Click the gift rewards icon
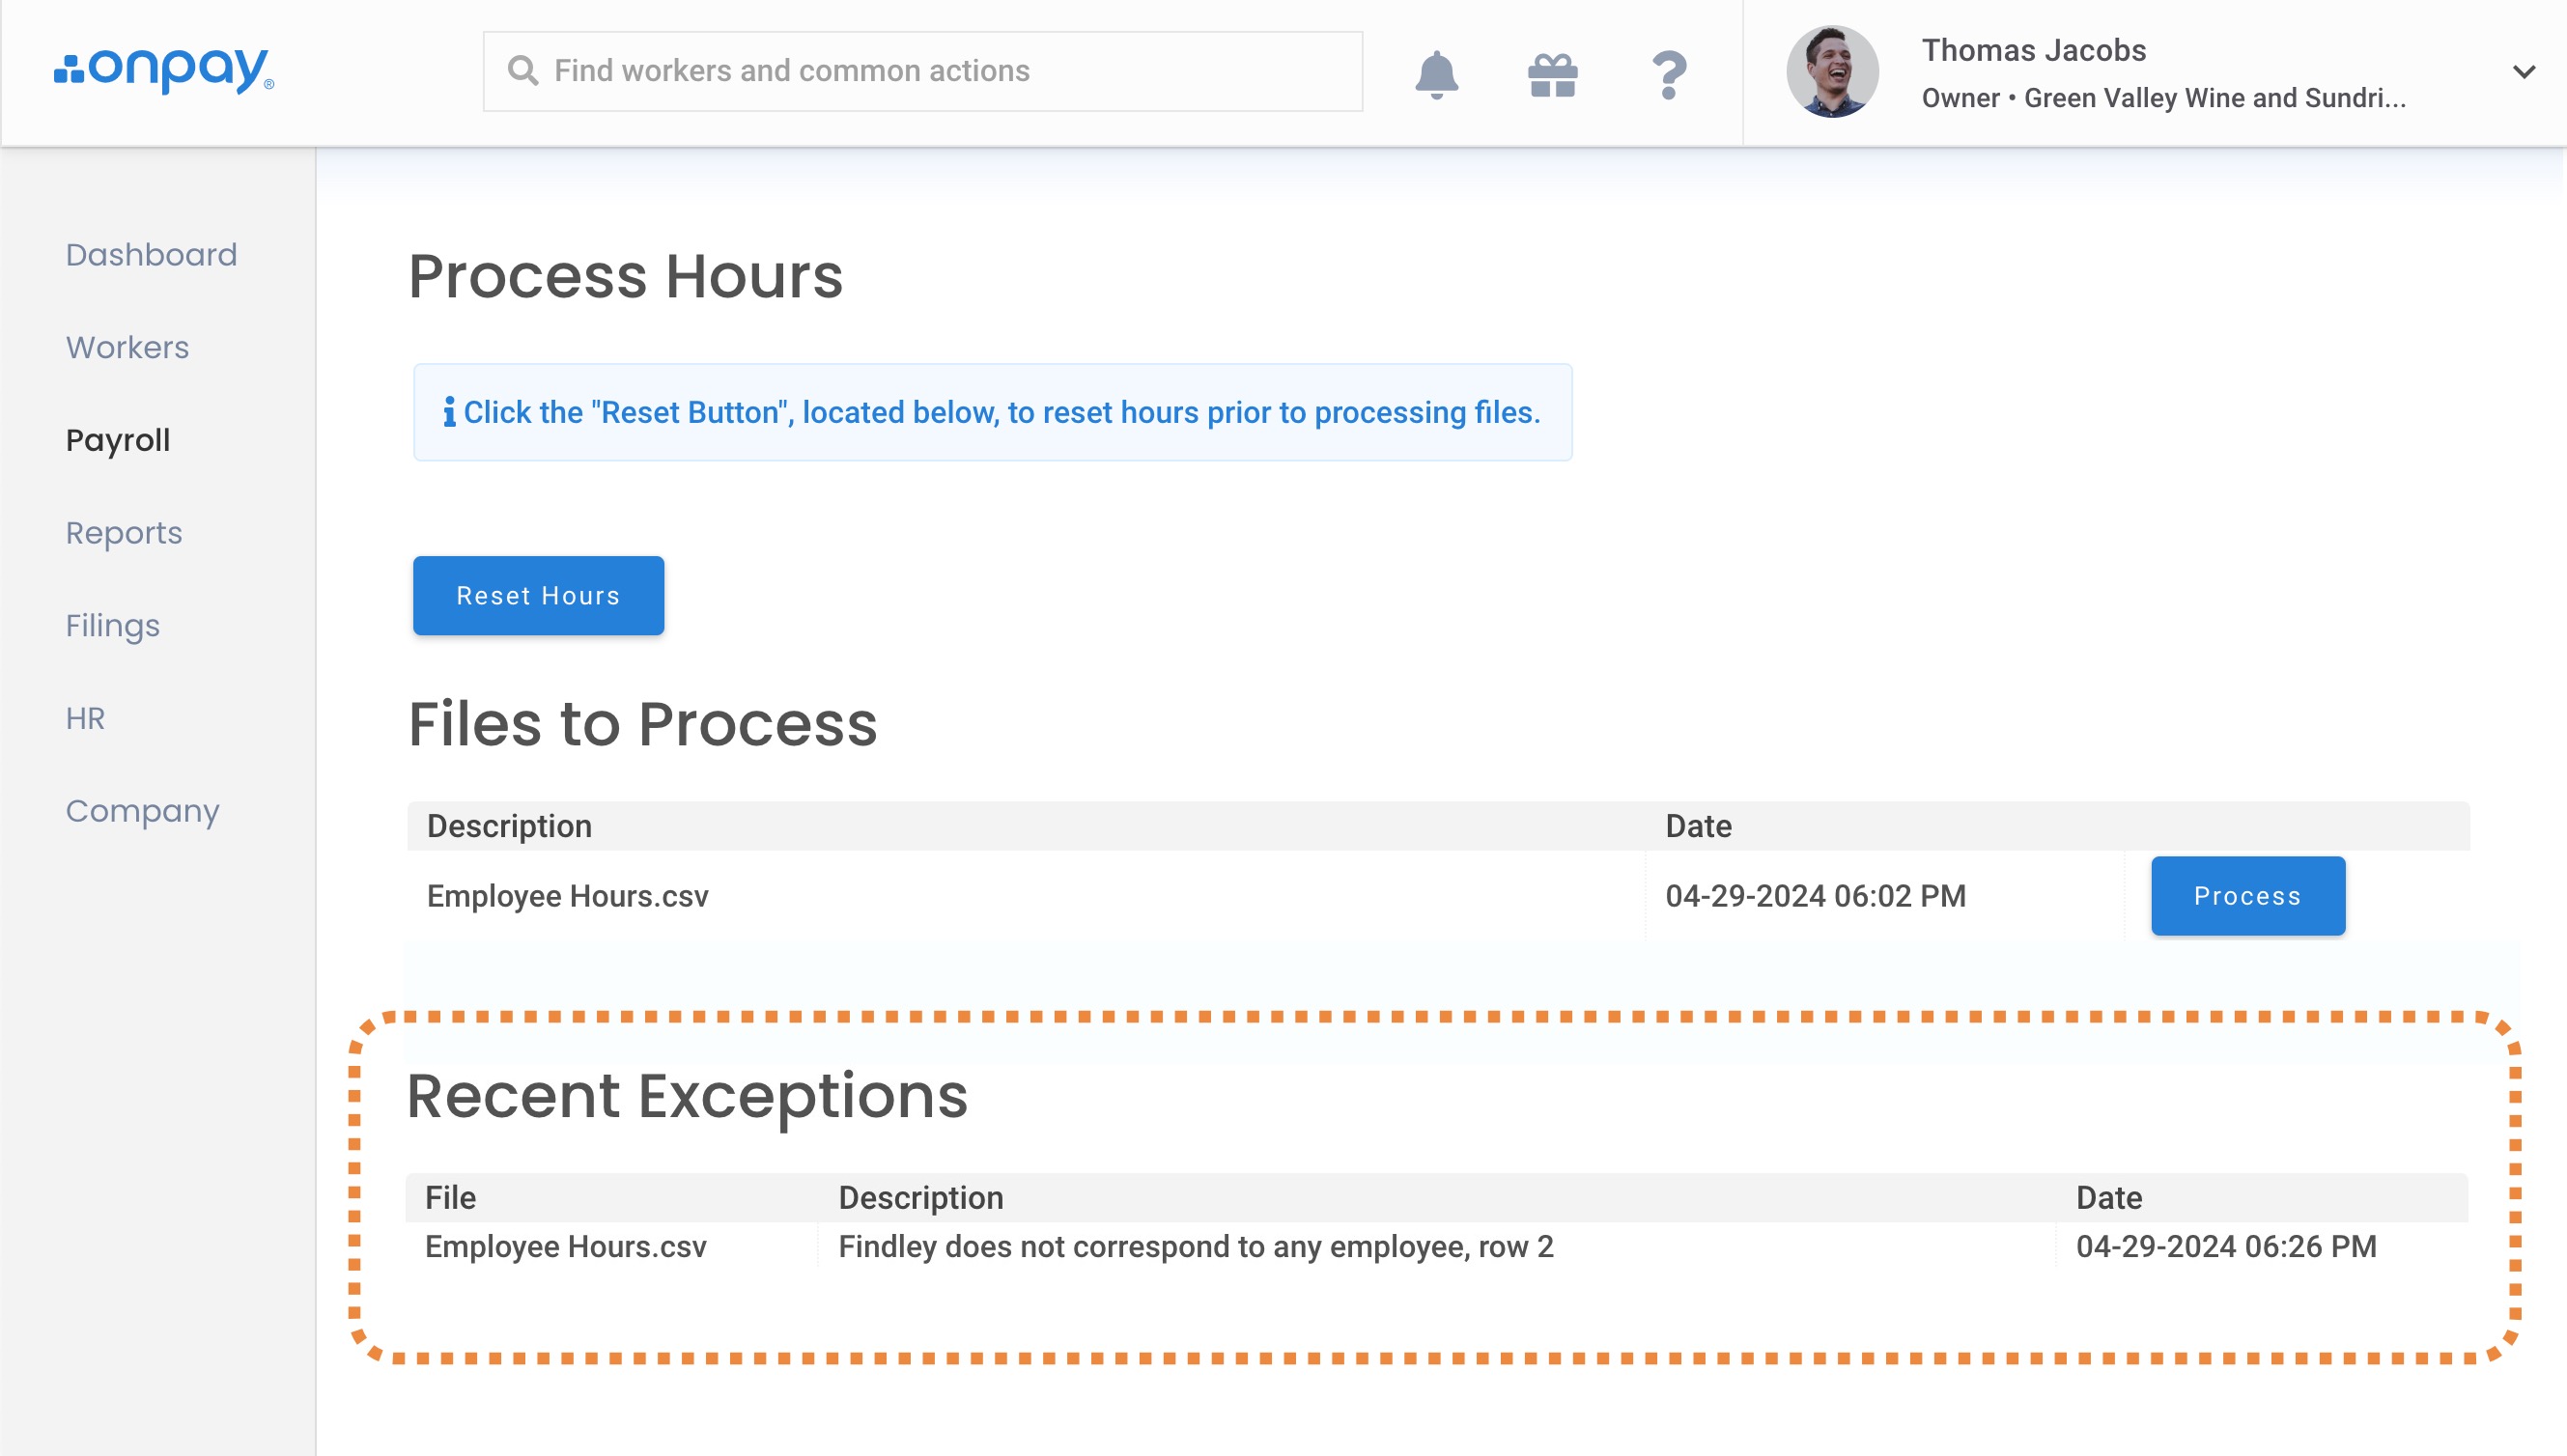 pyautogui.click(x=1552, y=74)
